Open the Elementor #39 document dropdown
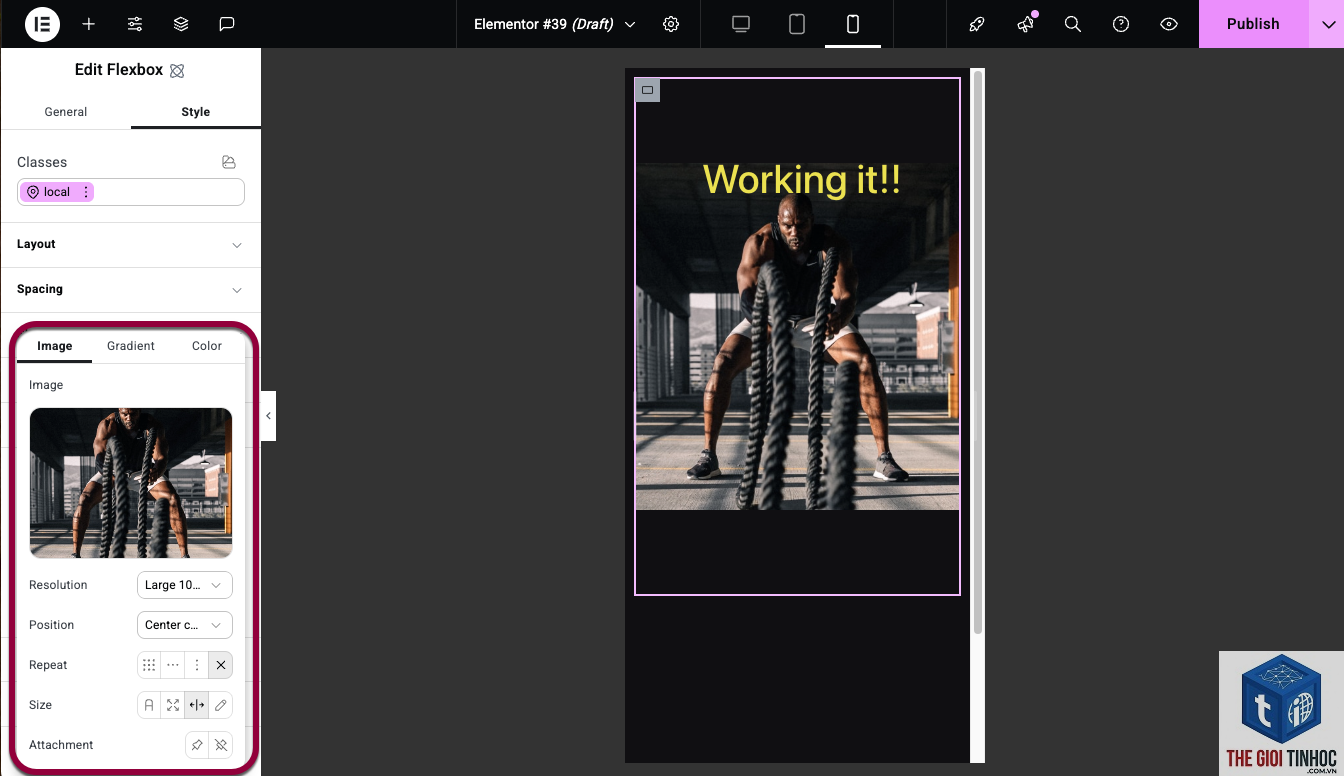1344x776 pixels. (x=555, y=24)
